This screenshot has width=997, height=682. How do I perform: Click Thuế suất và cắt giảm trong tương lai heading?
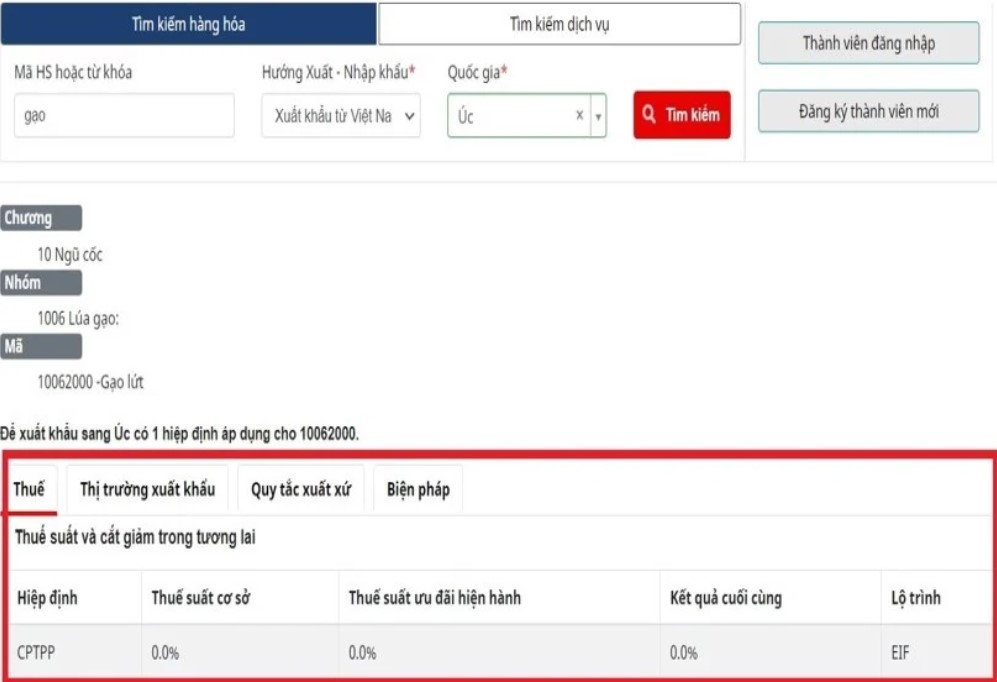click(x=135, y=537)
